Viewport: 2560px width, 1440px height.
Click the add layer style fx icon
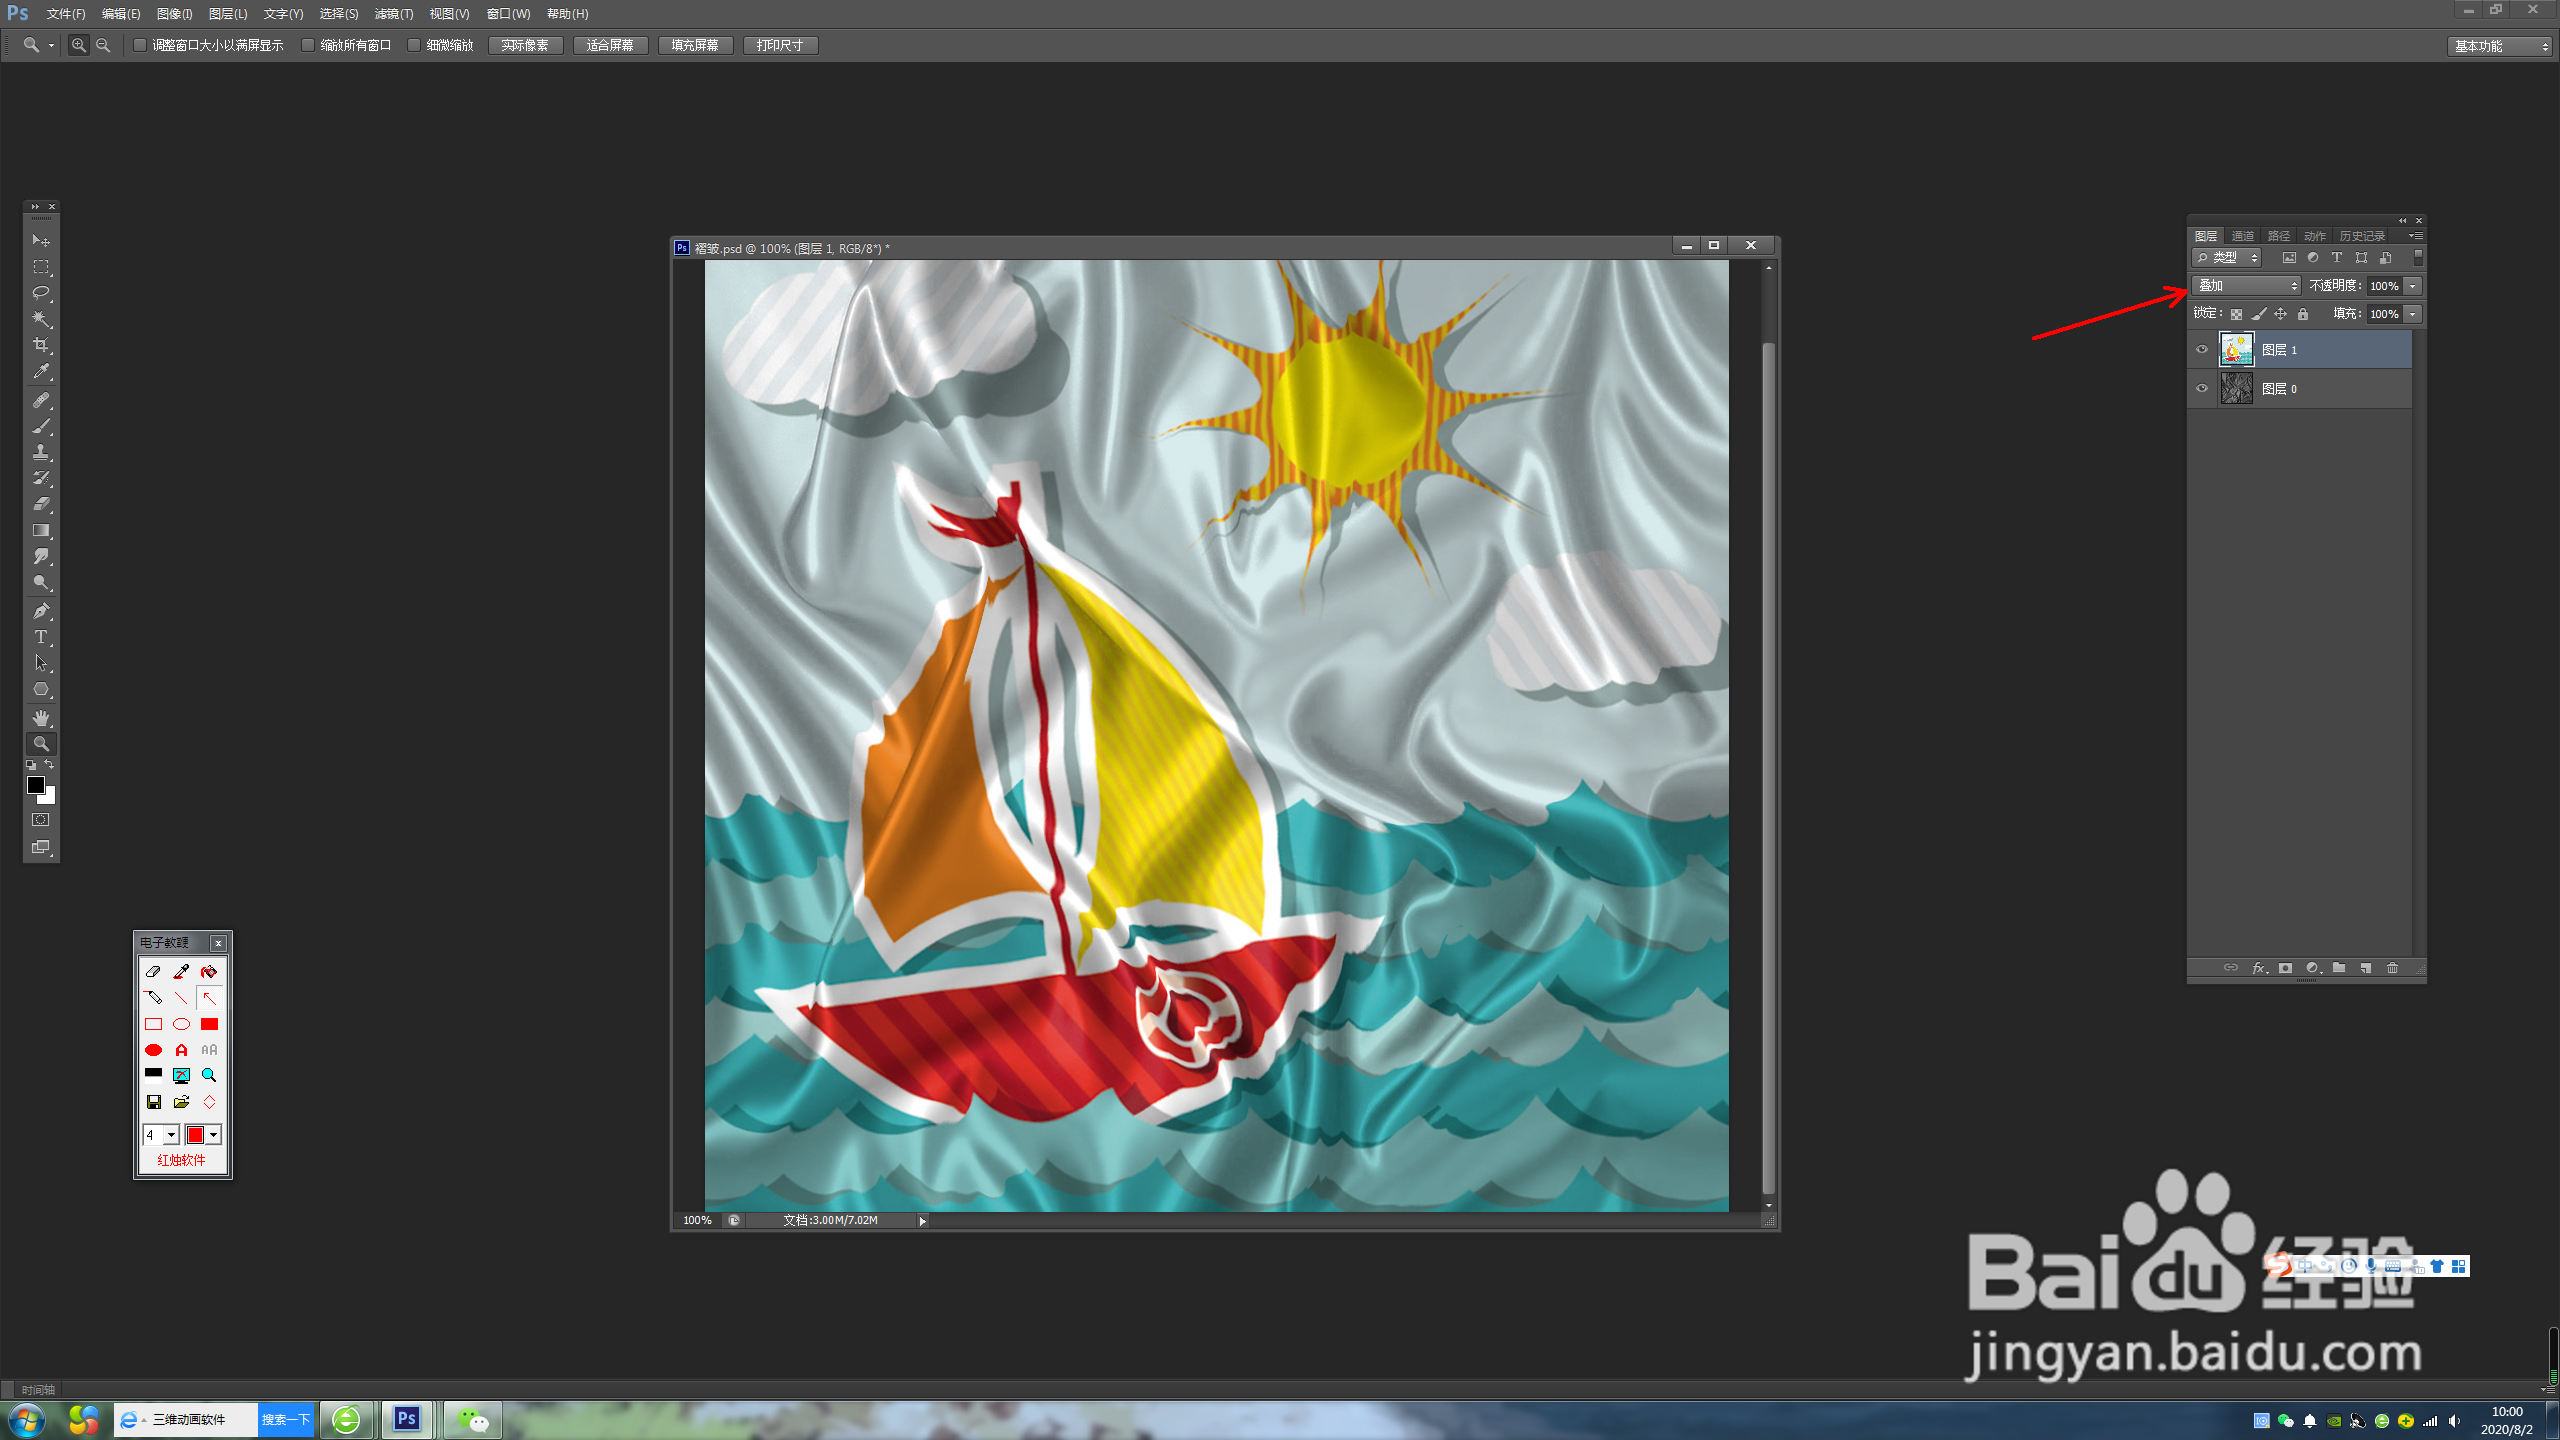point(2258,968)
